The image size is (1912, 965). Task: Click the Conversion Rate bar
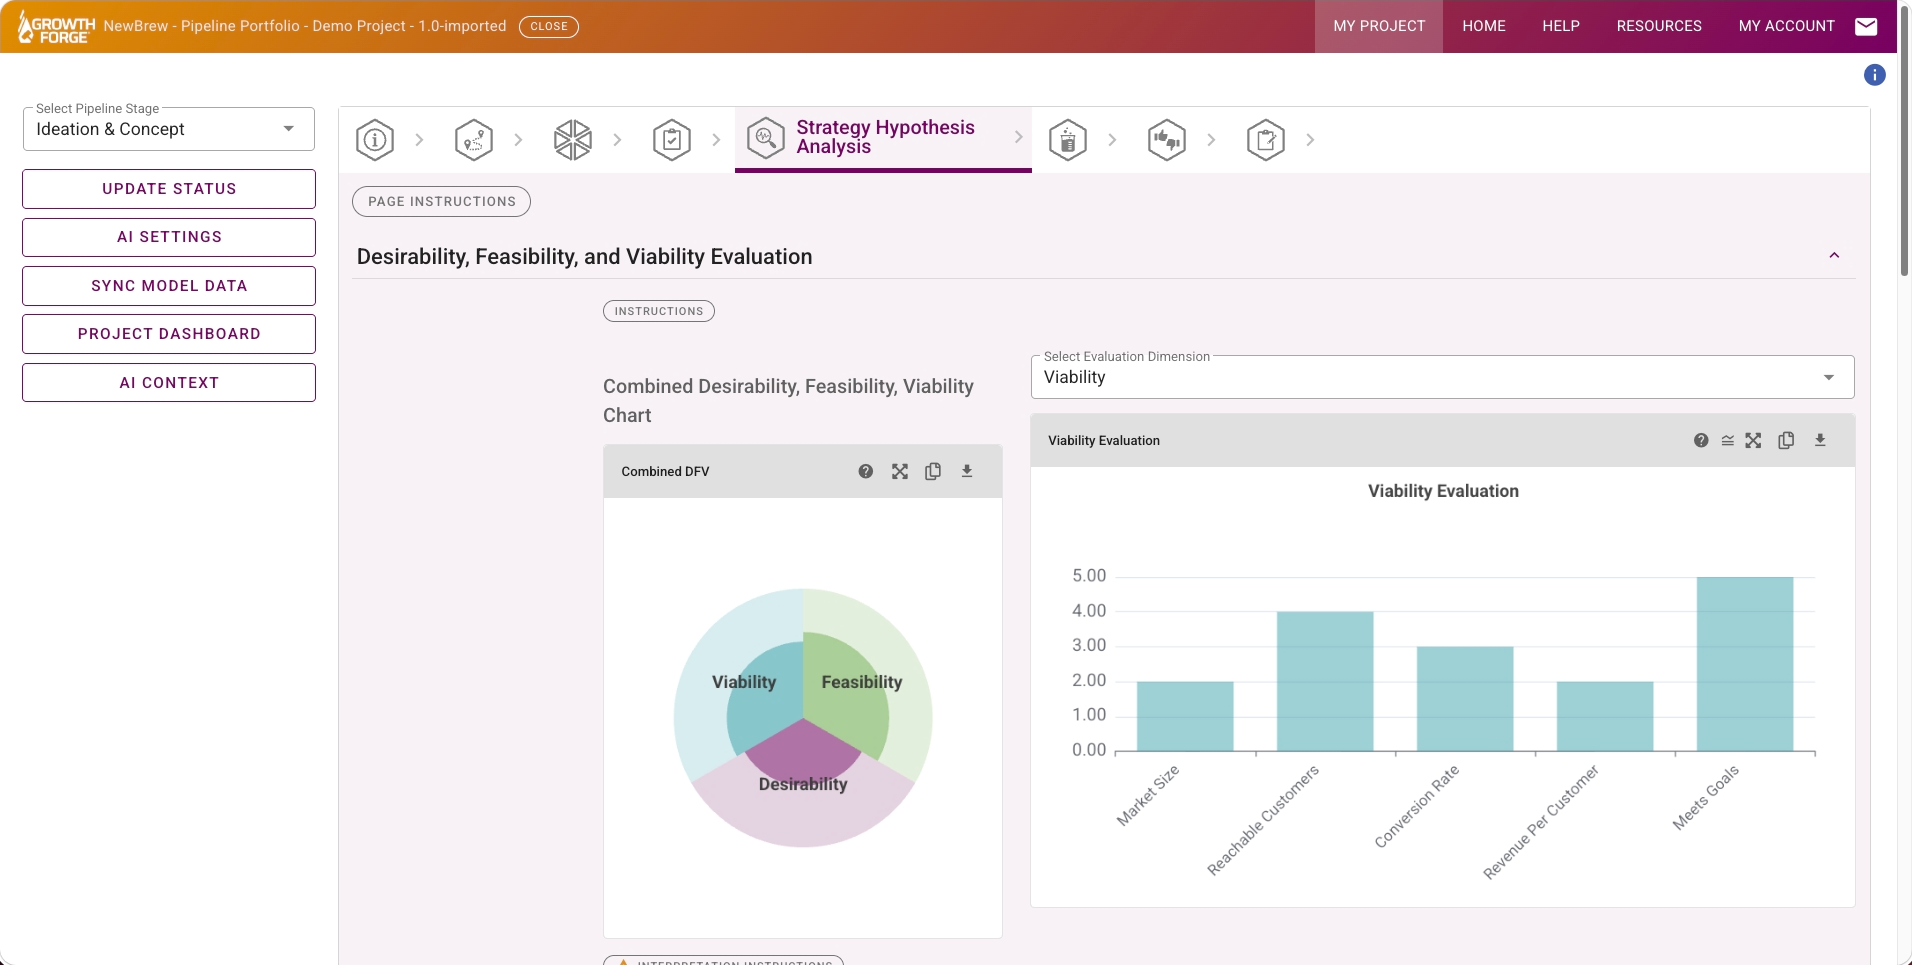1465,699
